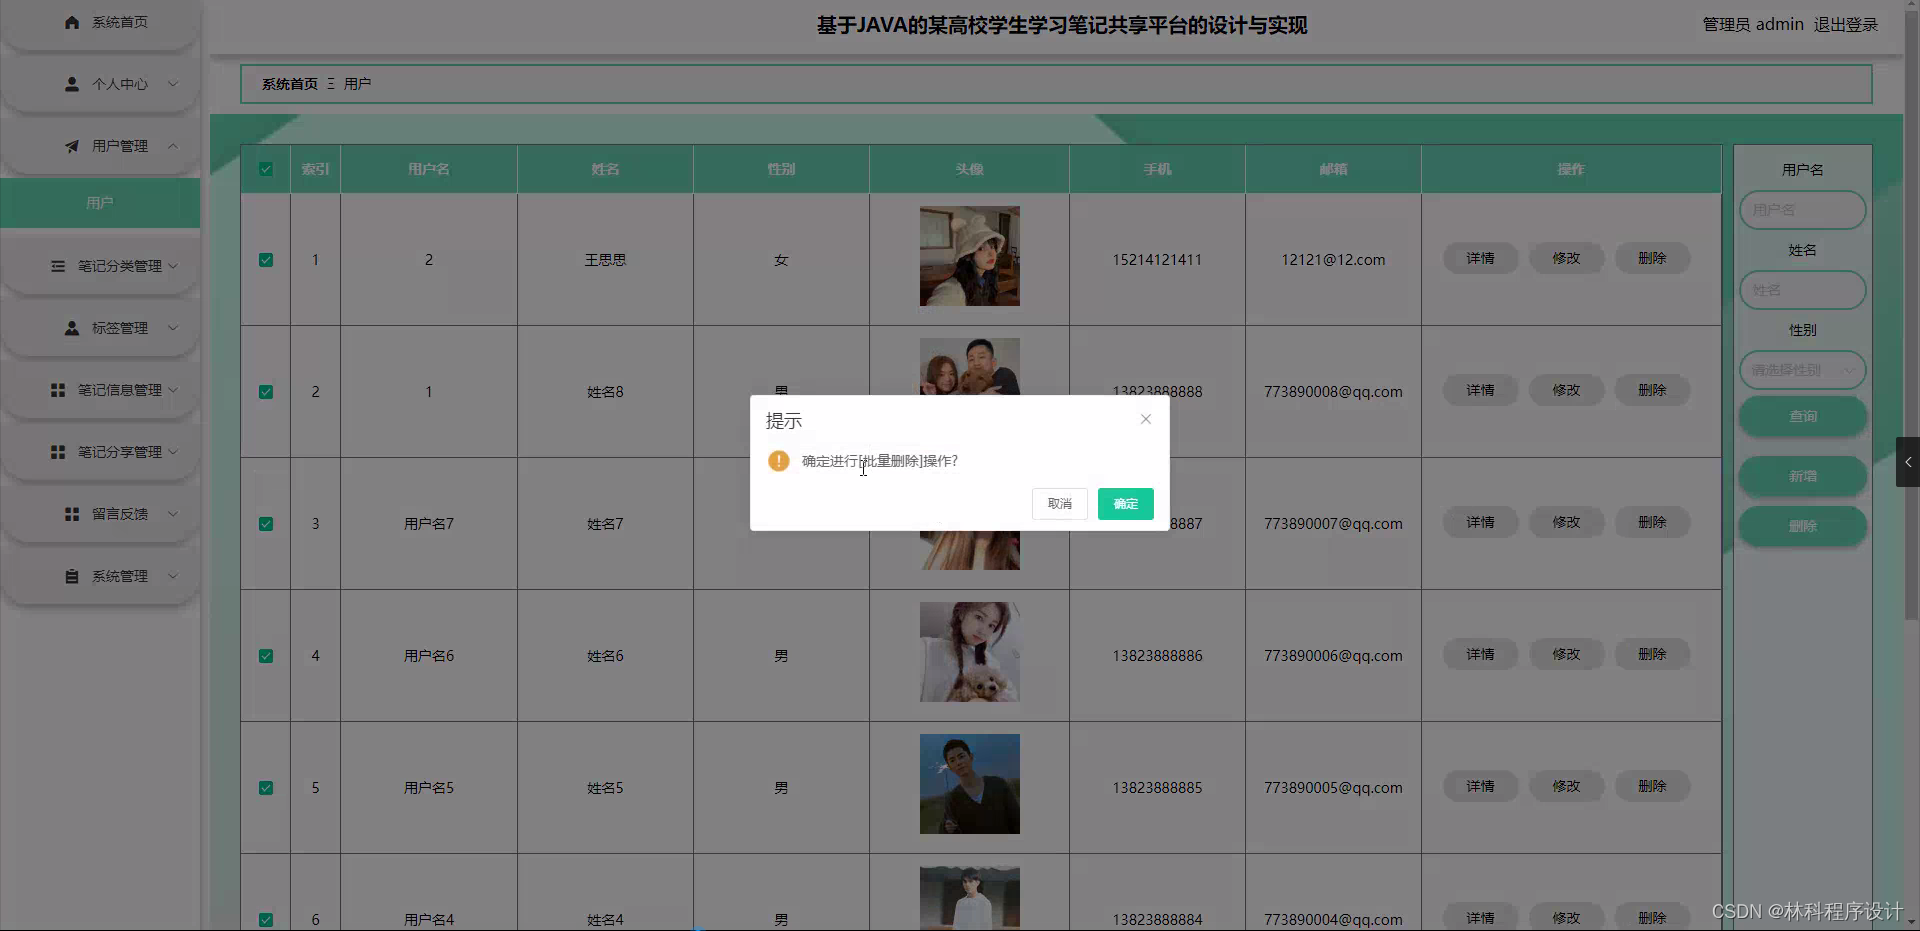
Task: Select the home icon beside 系统首页
Action: coord(71,21)
